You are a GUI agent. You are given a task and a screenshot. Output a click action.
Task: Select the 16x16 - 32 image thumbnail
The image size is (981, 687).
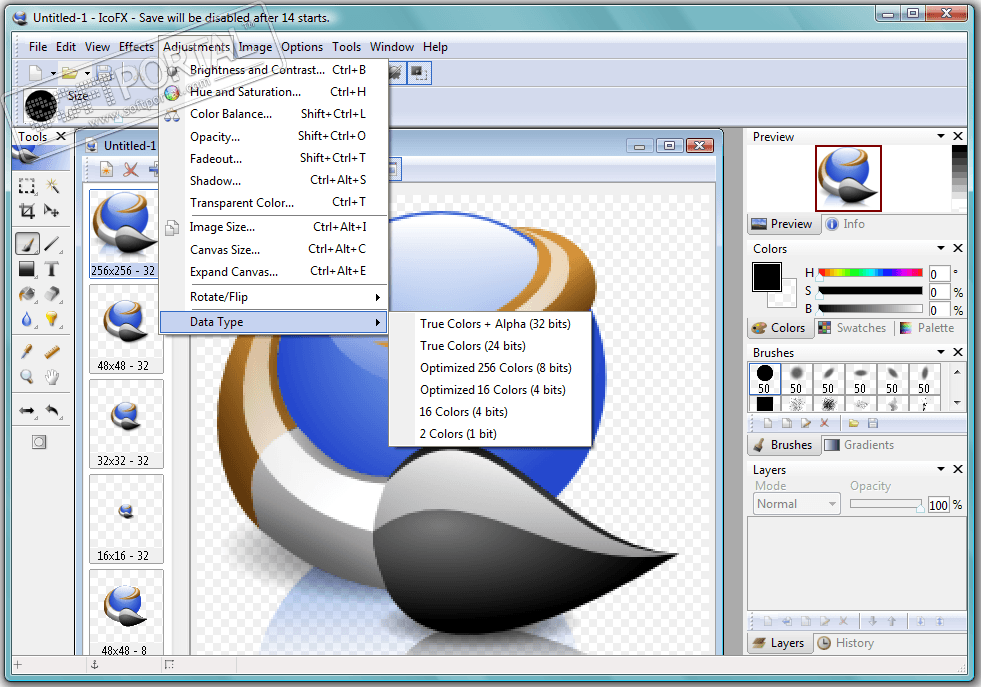tap(125, 519)
